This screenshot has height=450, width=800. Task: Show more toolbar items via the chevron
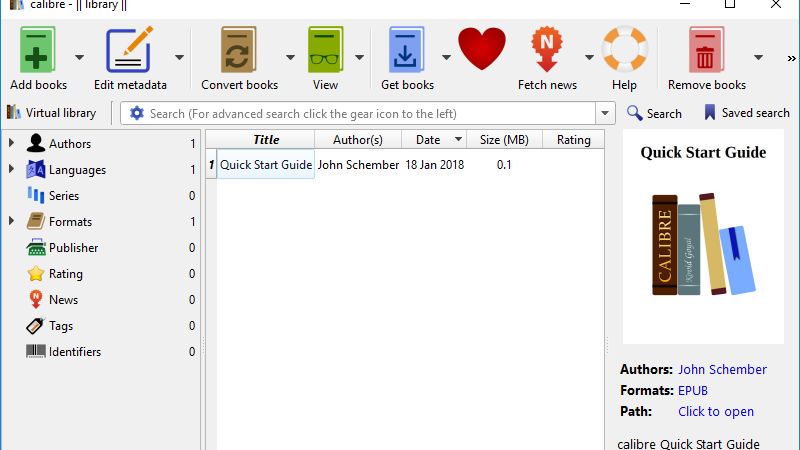tap(791, 58)
